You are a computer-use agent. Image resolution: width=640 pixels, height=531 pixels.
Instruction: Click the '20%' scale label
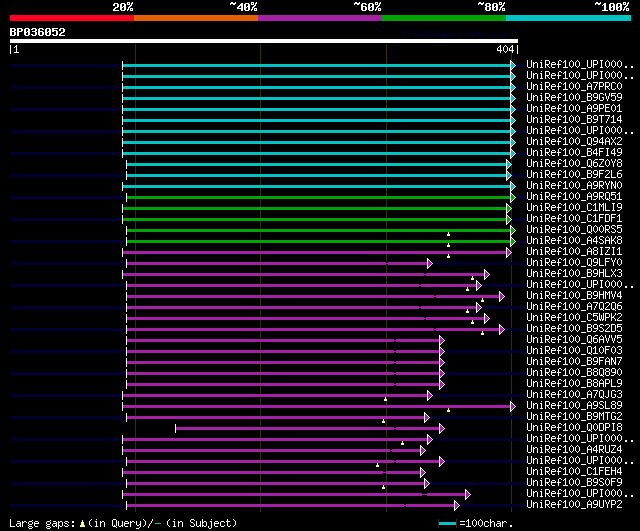123,7
